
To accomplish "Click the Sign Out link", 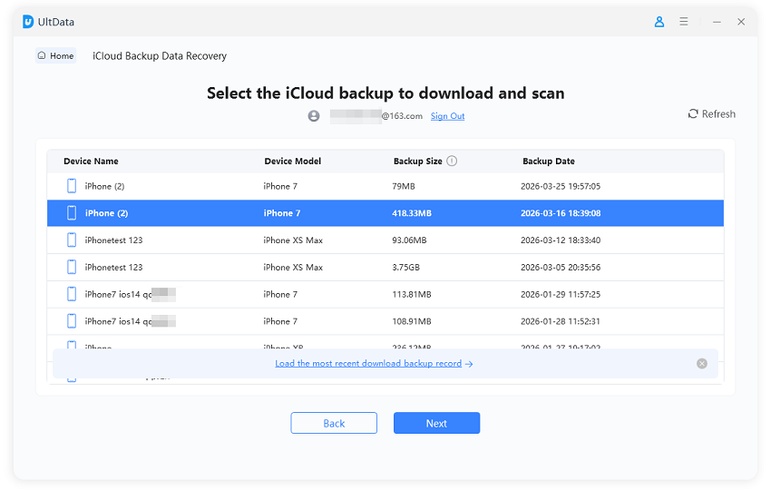I will point(447,116).
